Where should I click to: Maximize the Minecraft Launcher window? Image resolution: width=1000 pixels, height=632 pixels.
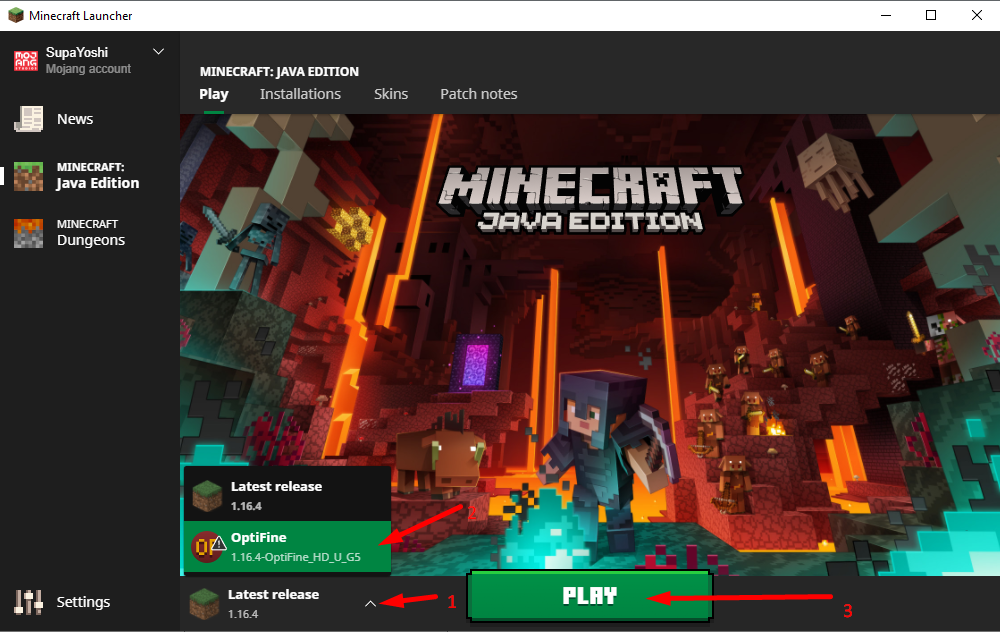[931, 15]
